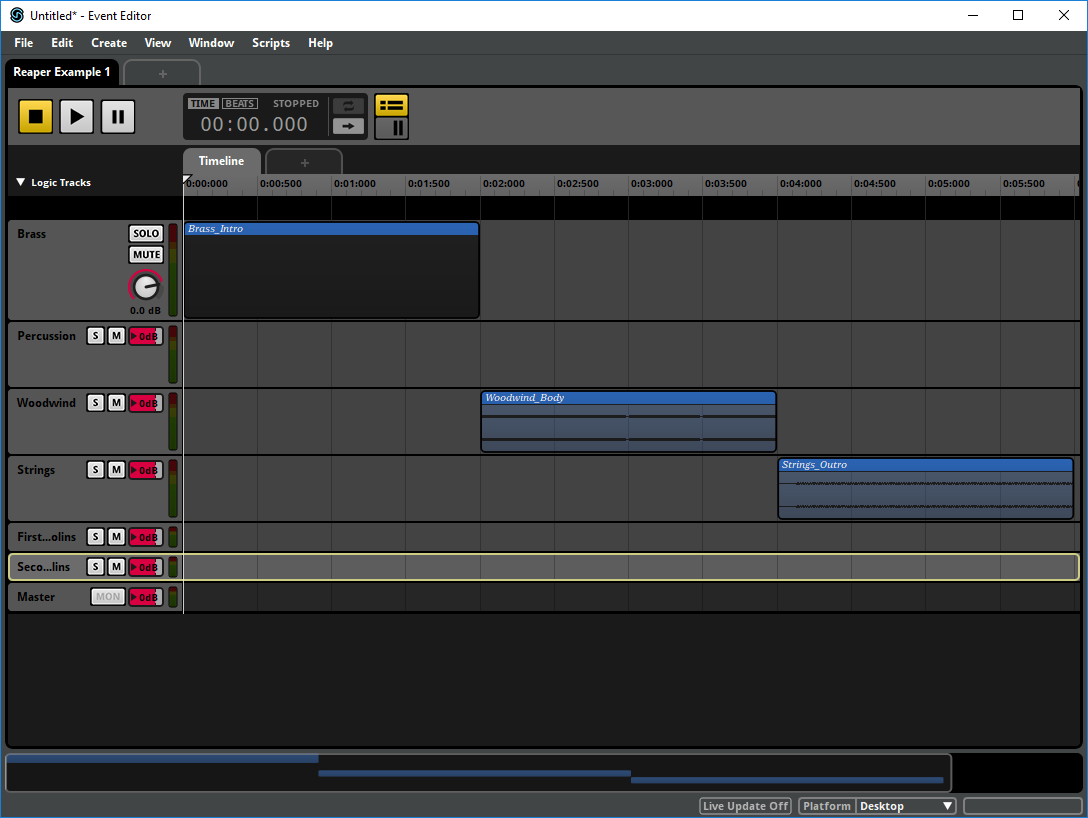Select the Stop transport icon

[x=35, y=116]
